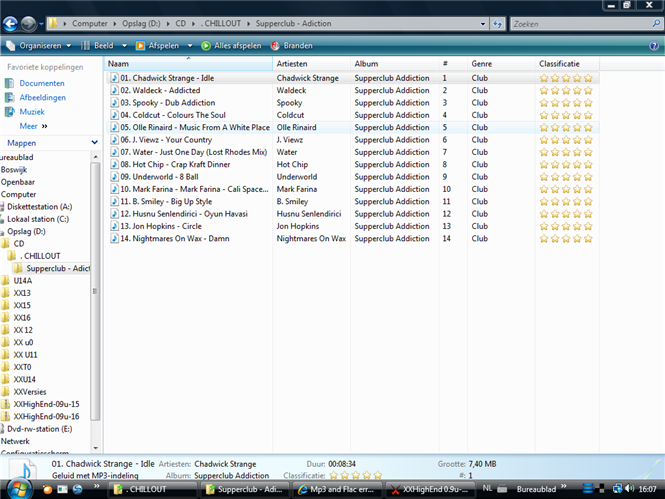Click the Classificatie stars for 01. Chadwick Strange - Idle
The height and width of the screenshot is (499, 665).
[x=566, y=78]
